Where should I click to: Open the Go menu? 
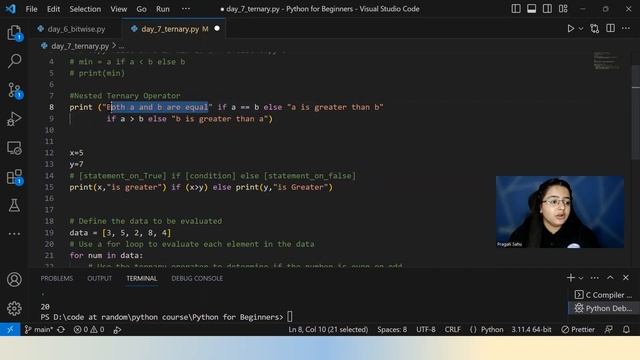[x=141, y=9]
